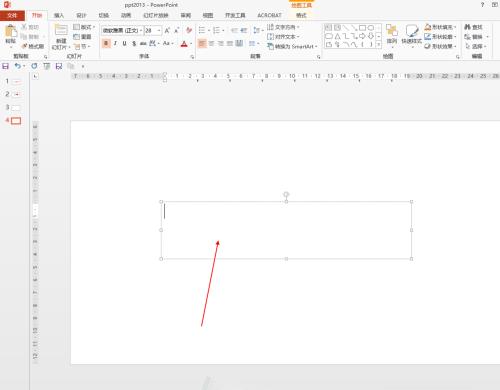This screenshot has width=500, height=390.
Task: Select slide 3 thumbnail in the panel
Action: coord(16,107)
